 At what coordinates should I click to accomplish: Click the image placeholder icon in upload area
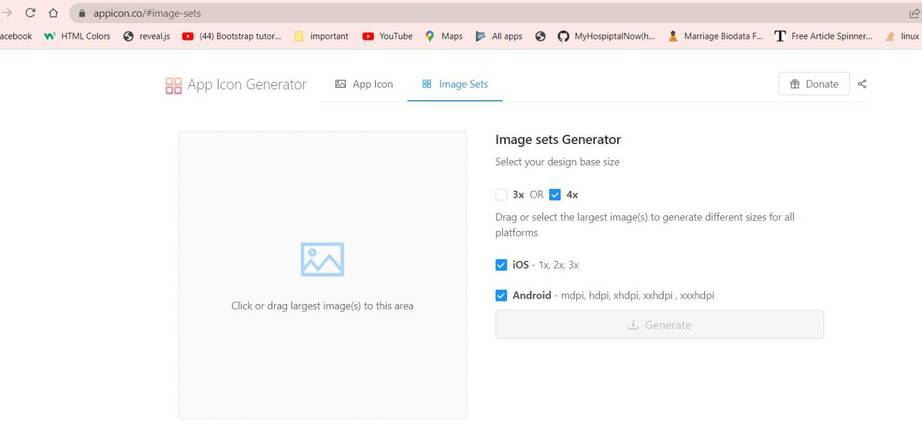(322, 259)
